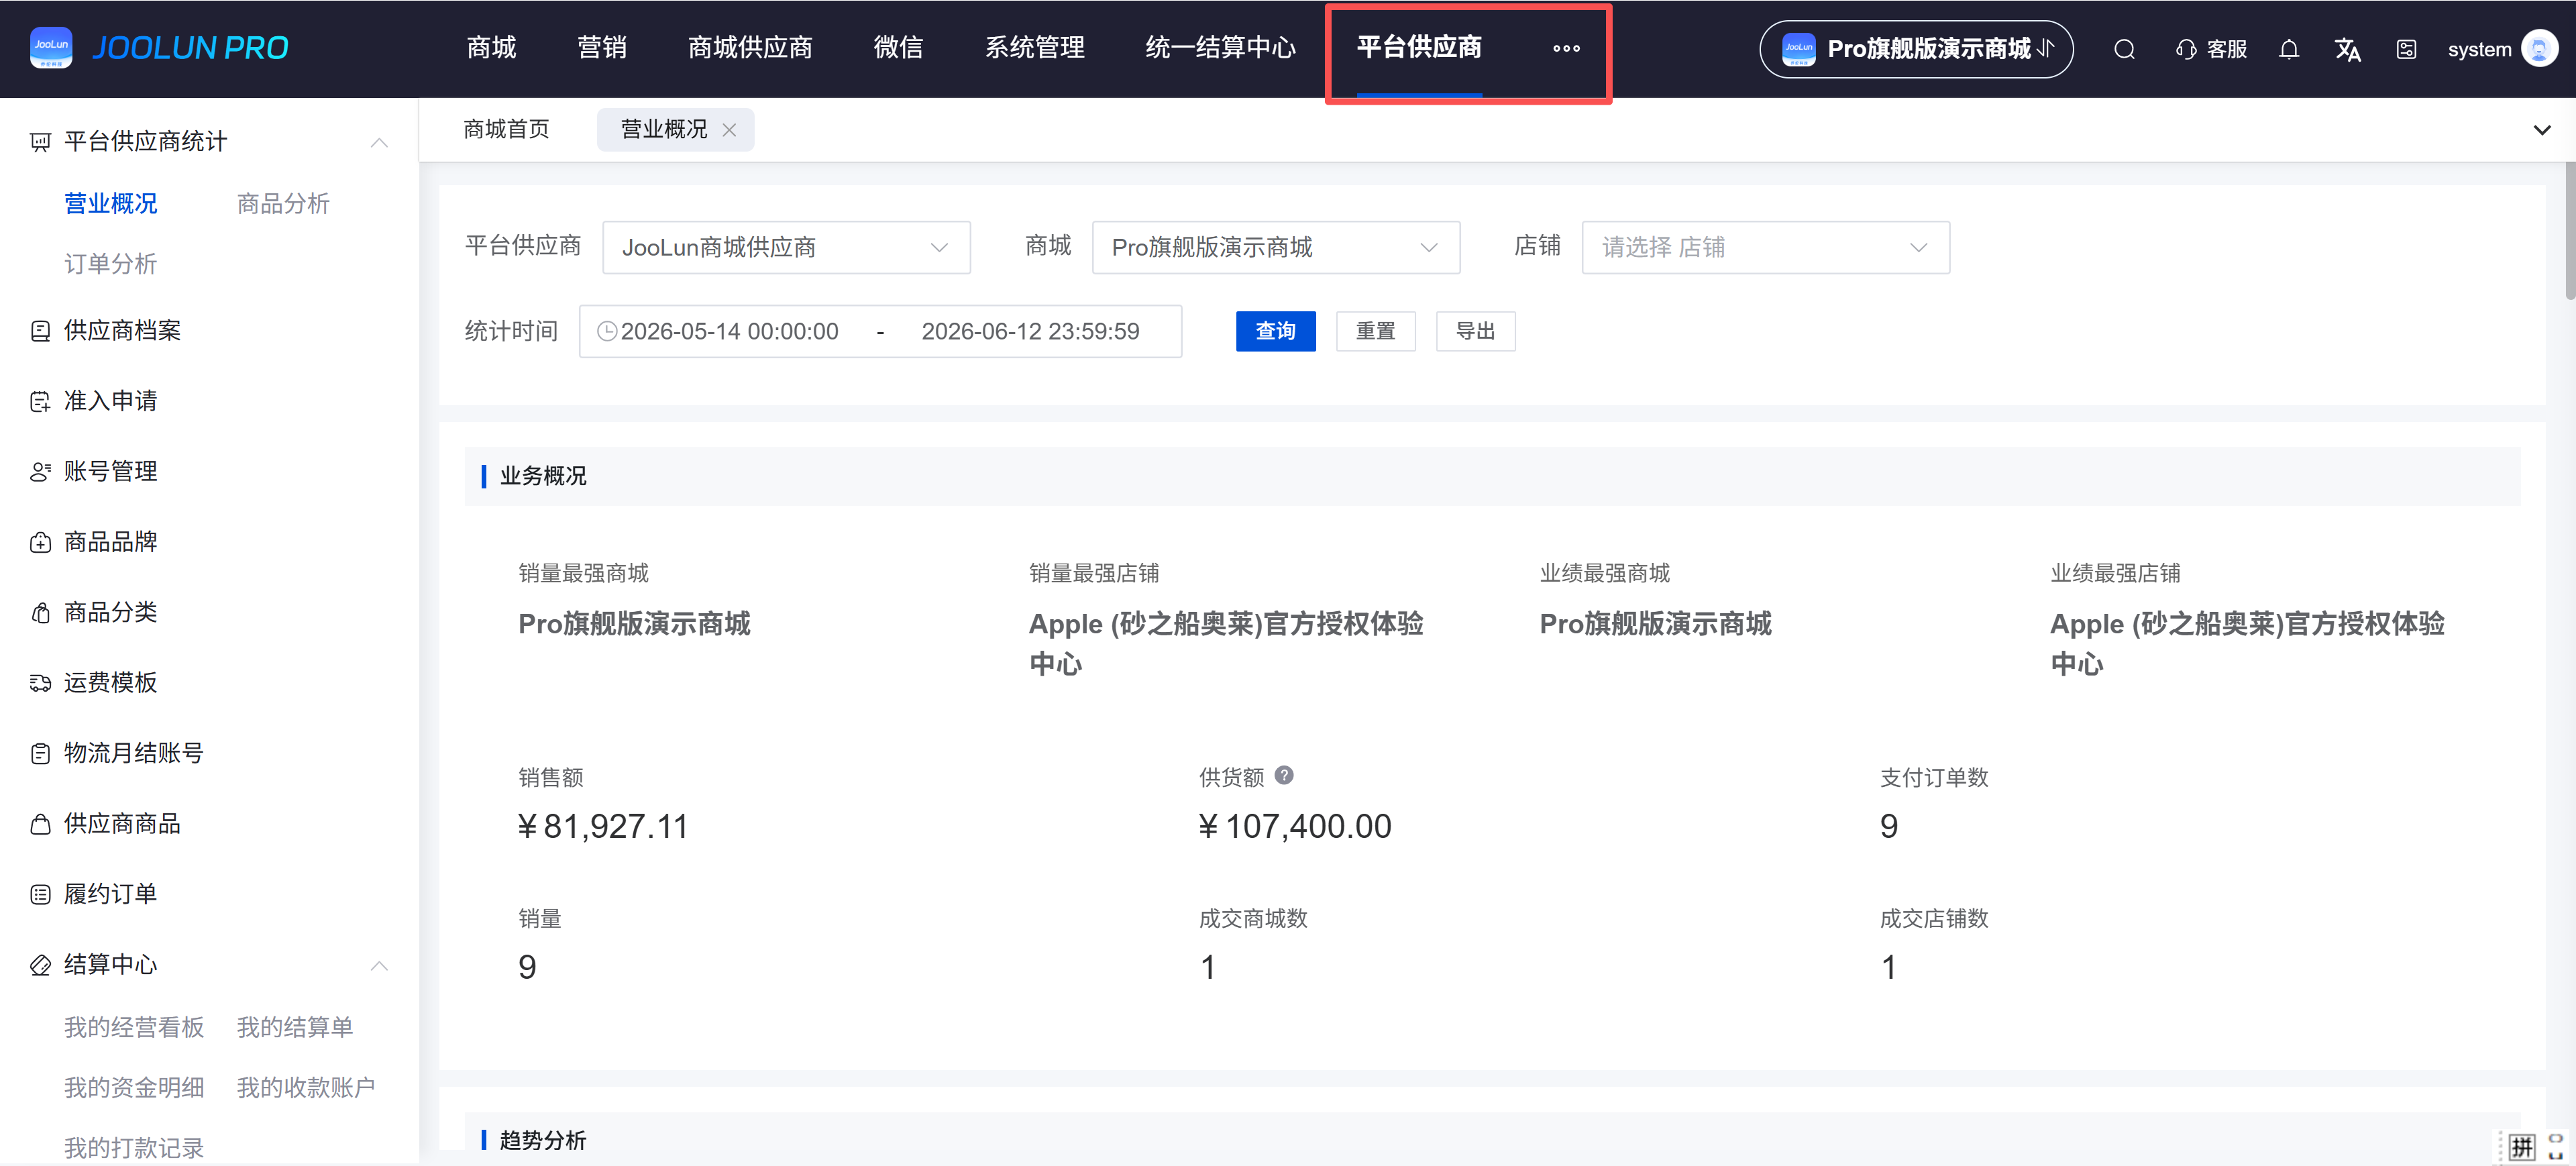This screenshot has height=1166, width=2576.
Task: Open the 平台供应商 dropdown
Action: tap(786, 247)
